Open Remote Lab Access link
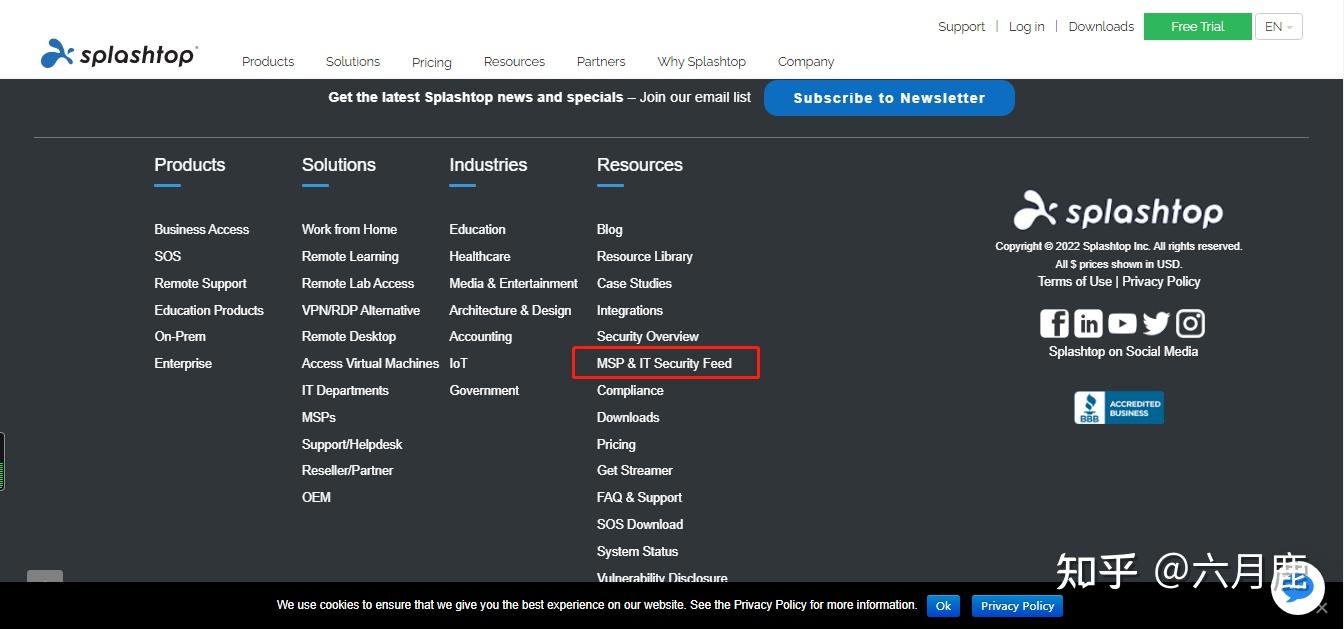Screen dimensions: 1344x629 358,283
